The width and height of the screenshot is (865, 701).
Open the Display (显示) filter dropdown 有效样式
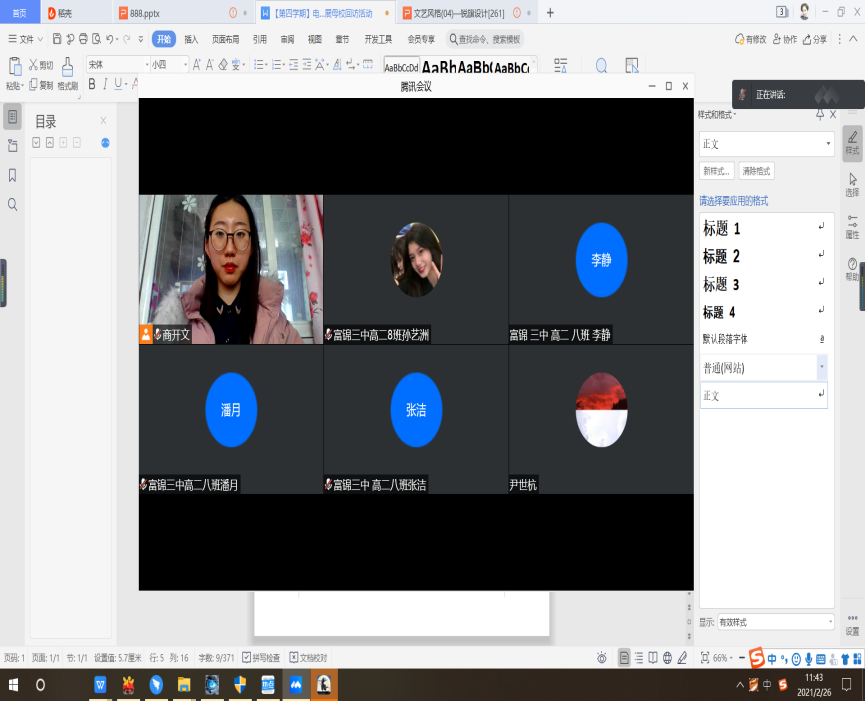[x=775, y=622]
